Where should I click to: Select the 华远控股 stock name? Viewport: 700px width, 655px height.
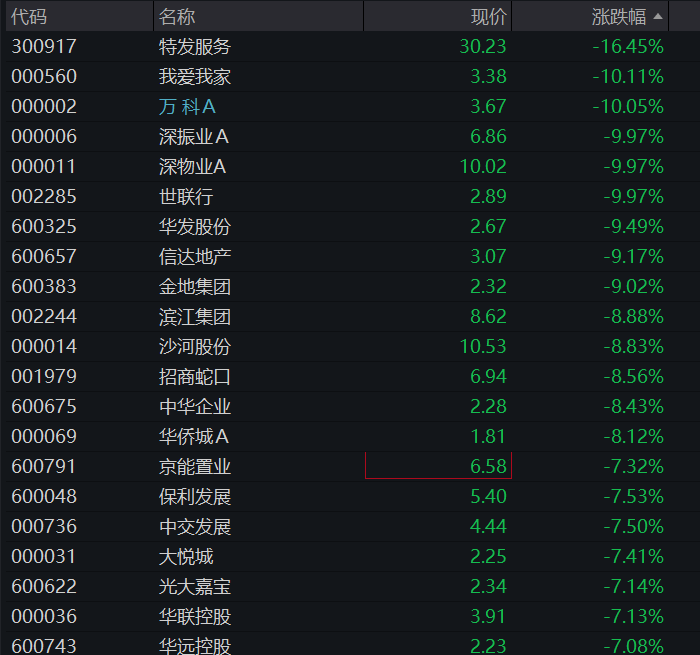tap(195, 646)
